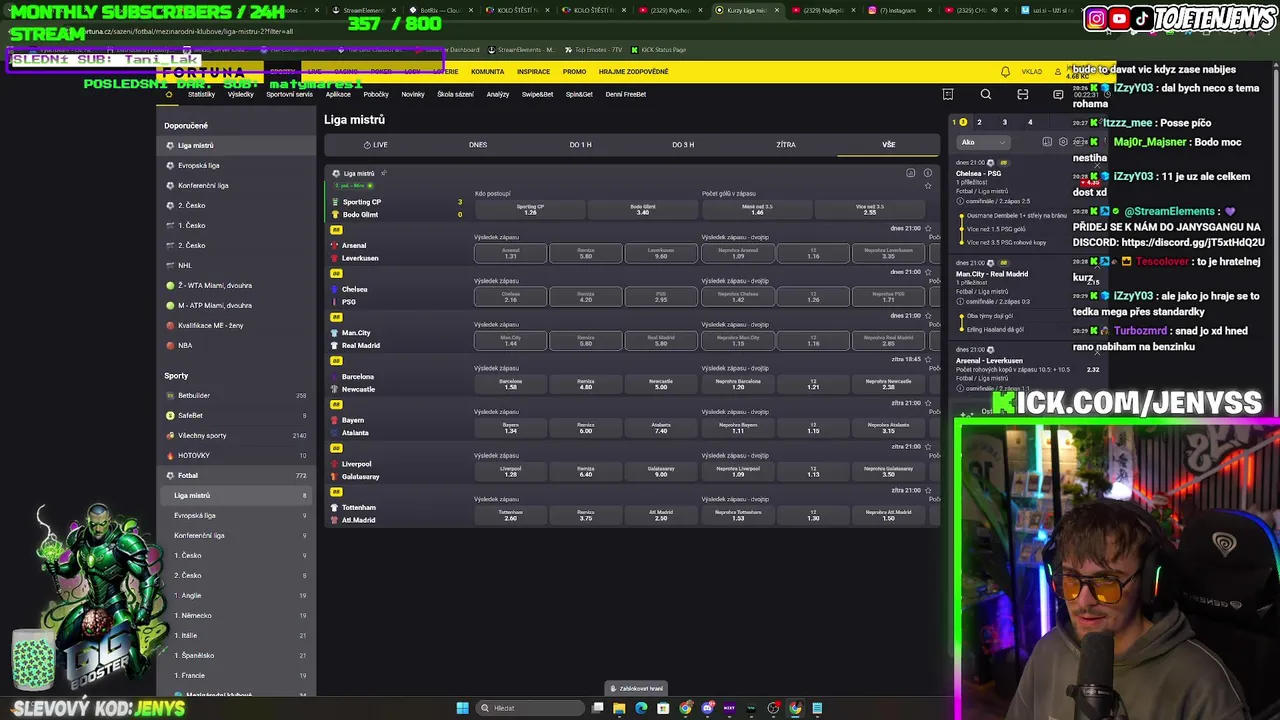The height and width of the screenshot is (720, 1280).
Task: Switch to the DO 1 H filter tab
Action: 581,145
